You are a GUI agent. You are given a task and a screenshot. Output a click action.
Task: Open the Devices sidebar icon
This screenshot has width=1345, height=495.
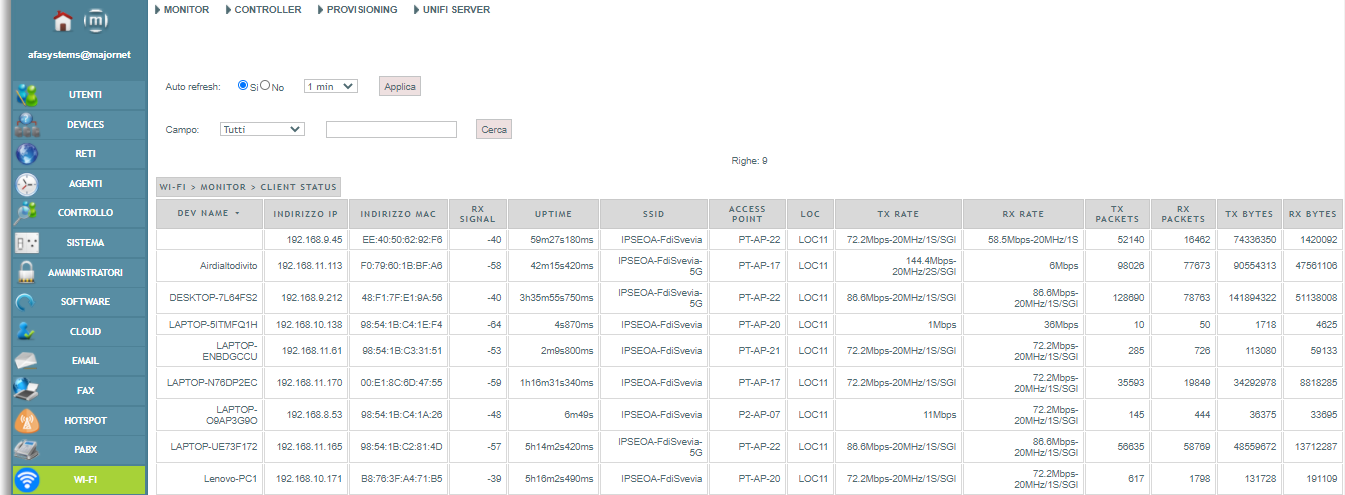coord(27,125)
